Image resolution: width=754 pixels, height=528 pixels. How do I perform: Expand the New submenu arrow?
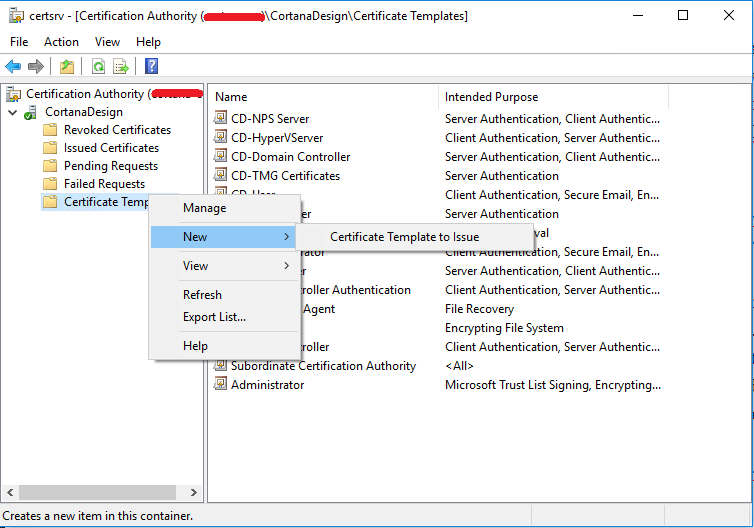(286, 237)
